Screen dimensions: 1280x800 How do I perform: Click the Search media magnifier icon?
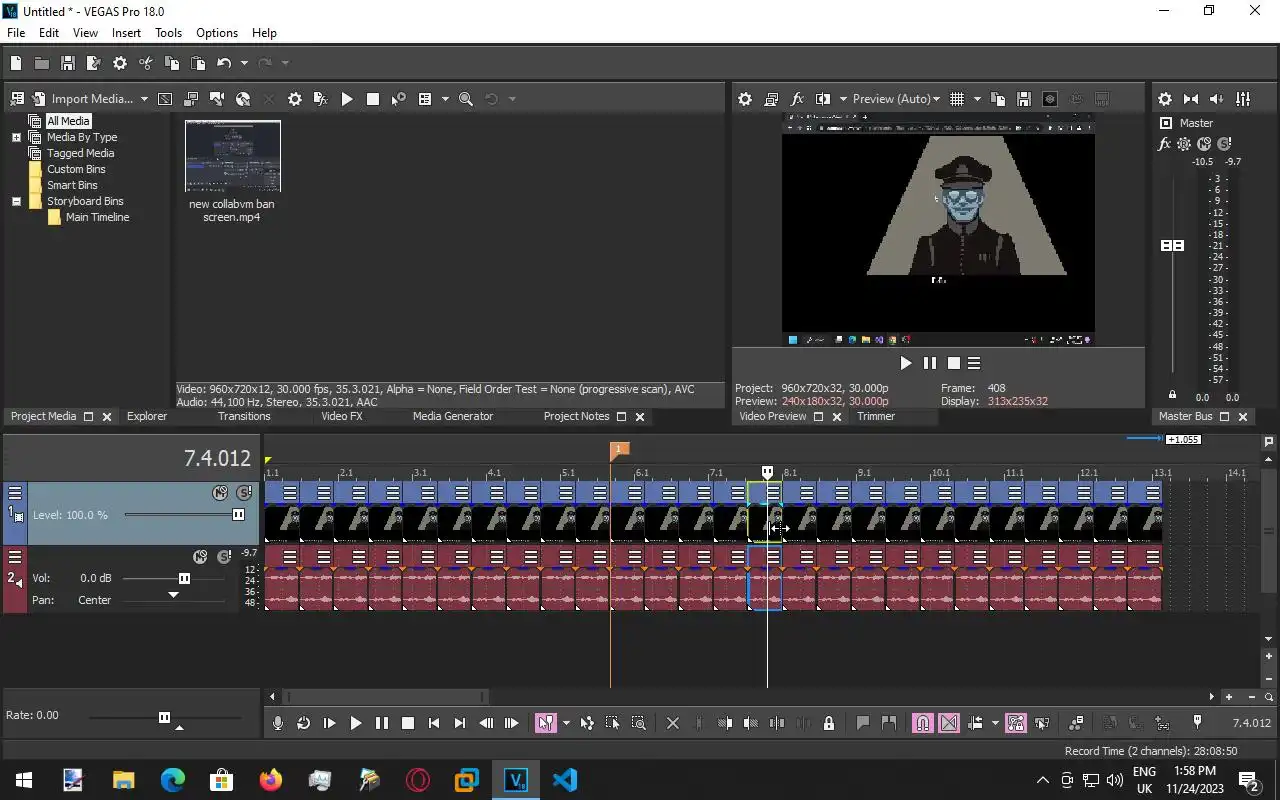point(466,99)
